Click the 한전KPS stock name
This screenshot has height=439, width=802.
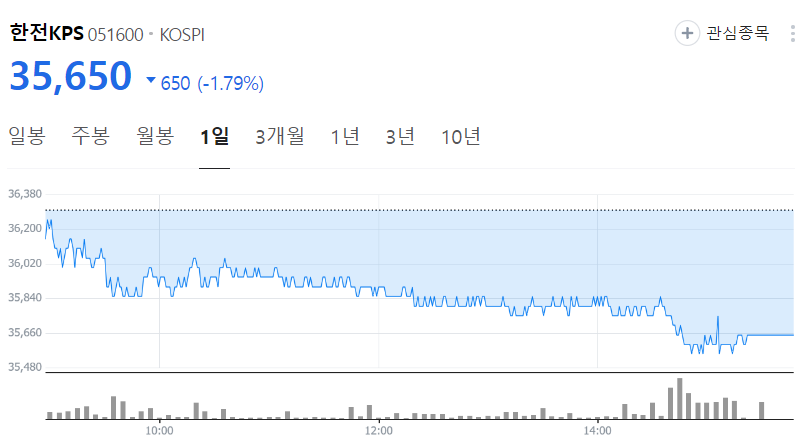coord(47,33)
